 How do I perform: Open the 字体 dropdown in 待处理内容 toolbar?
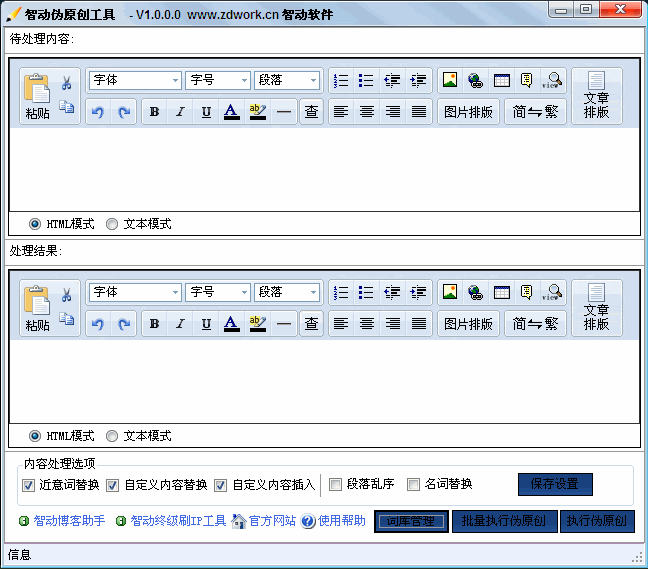[135, 81]
